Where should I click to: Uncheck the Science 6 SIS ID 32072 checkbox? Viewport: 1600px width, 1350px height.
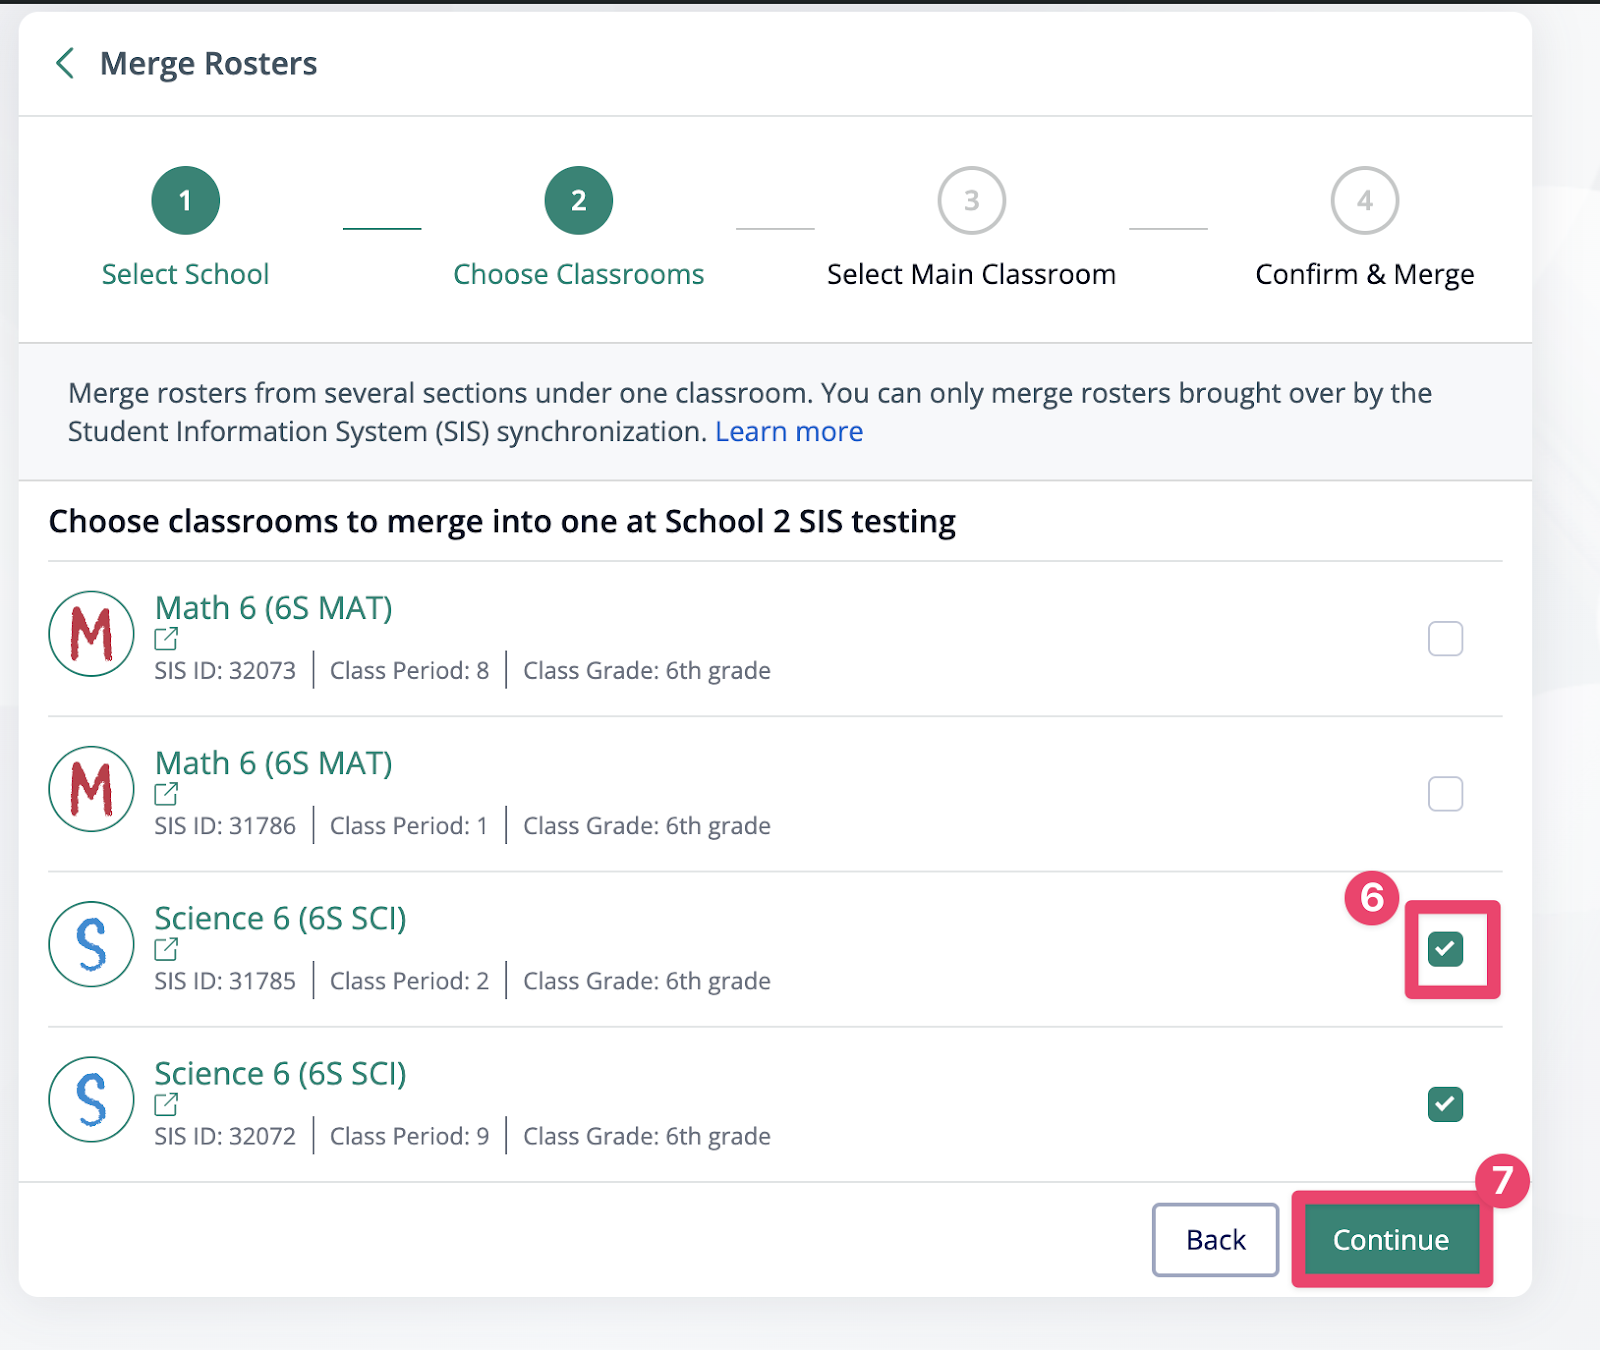coord(1445,1104)
